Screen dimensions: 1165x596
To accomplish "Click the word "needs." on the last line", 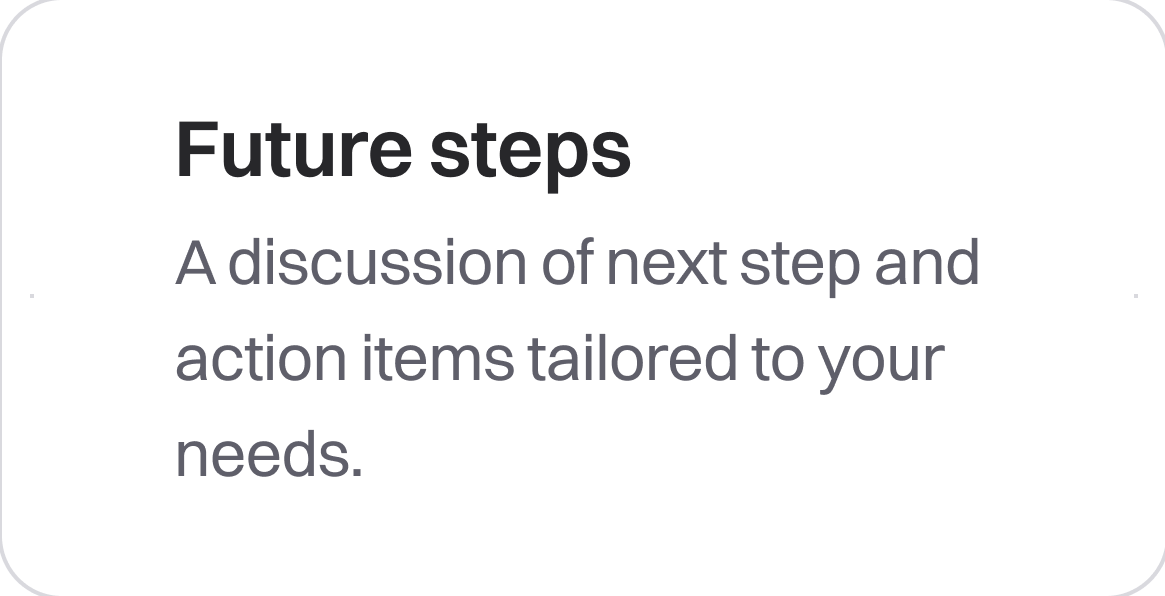I will pos(269,454).
